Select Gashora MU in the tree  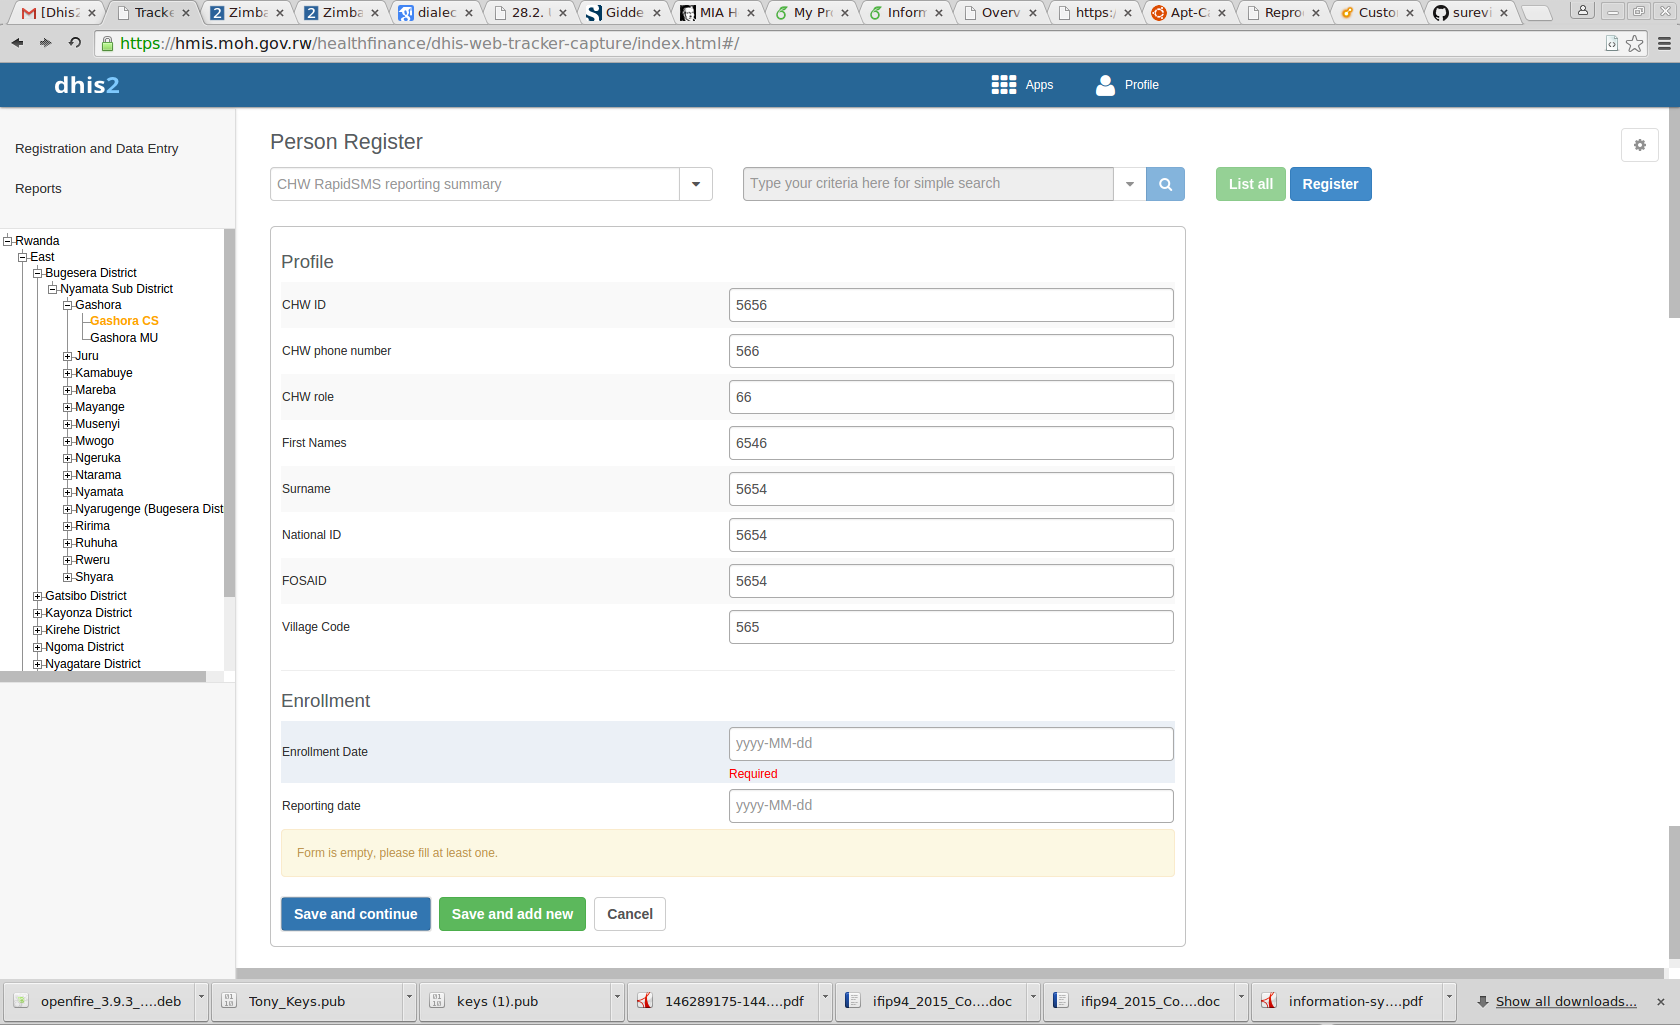[124, 338]
